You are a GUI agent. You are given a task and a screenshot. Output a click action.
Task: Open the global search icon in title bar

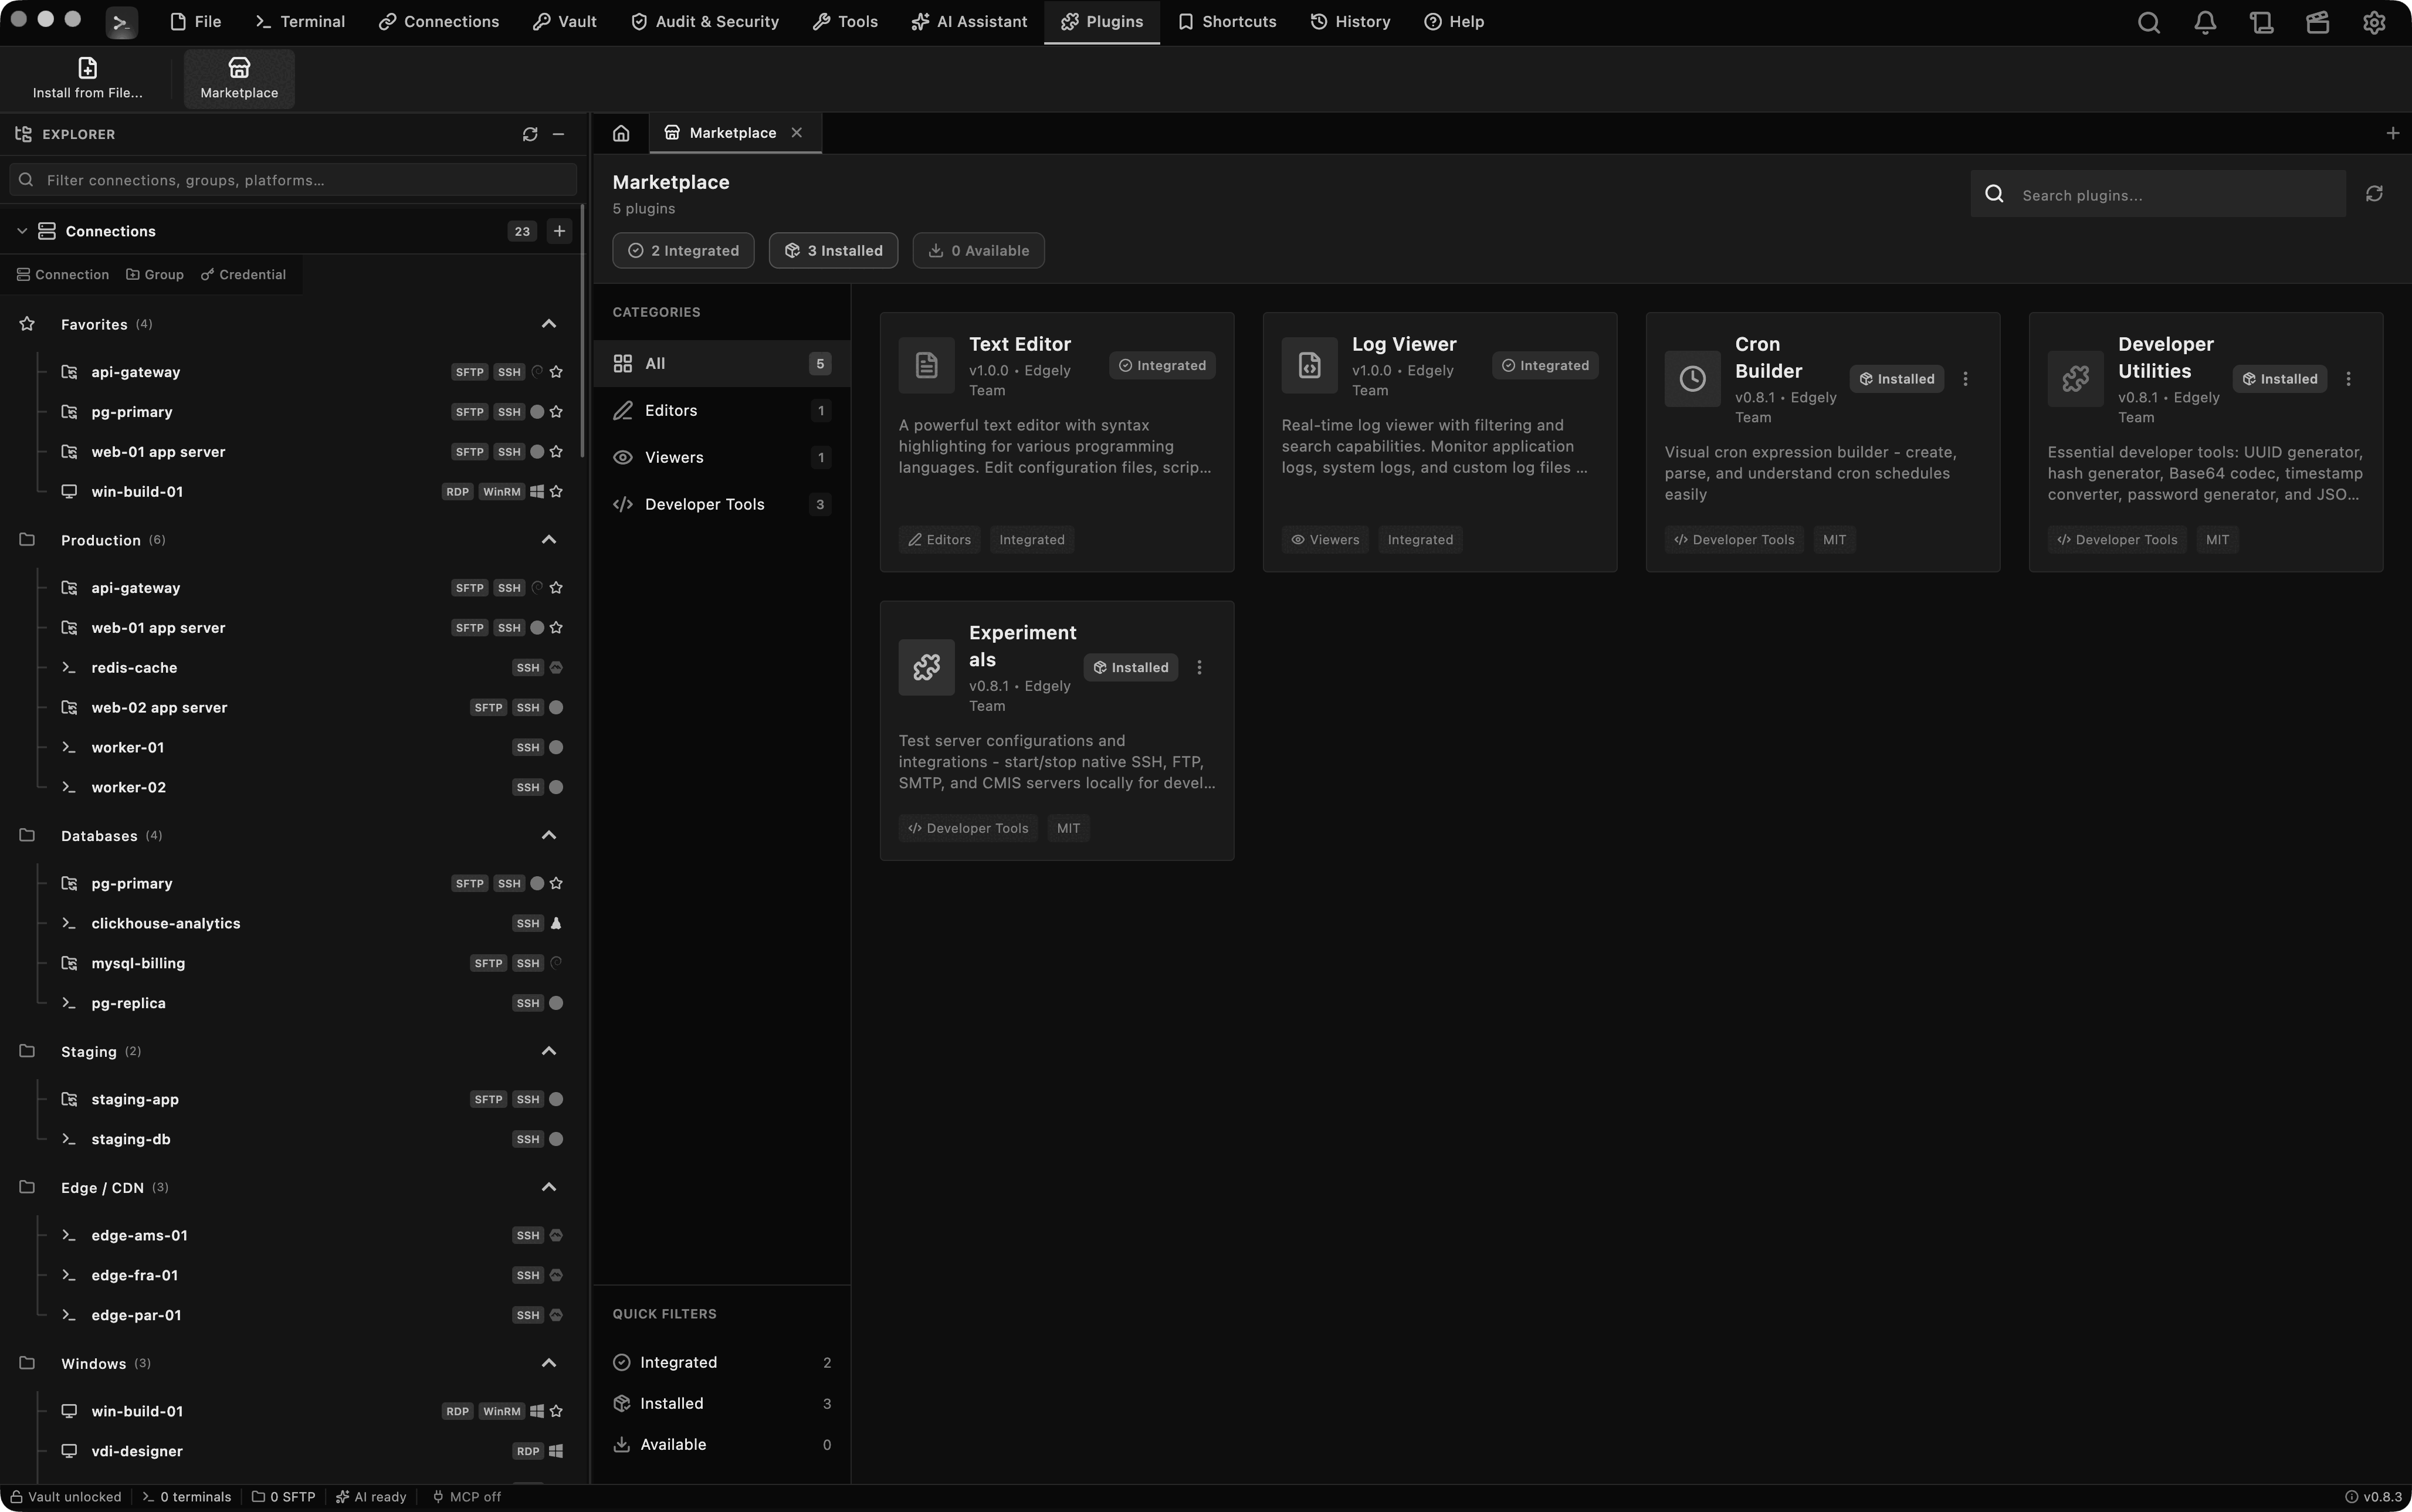2149,22
